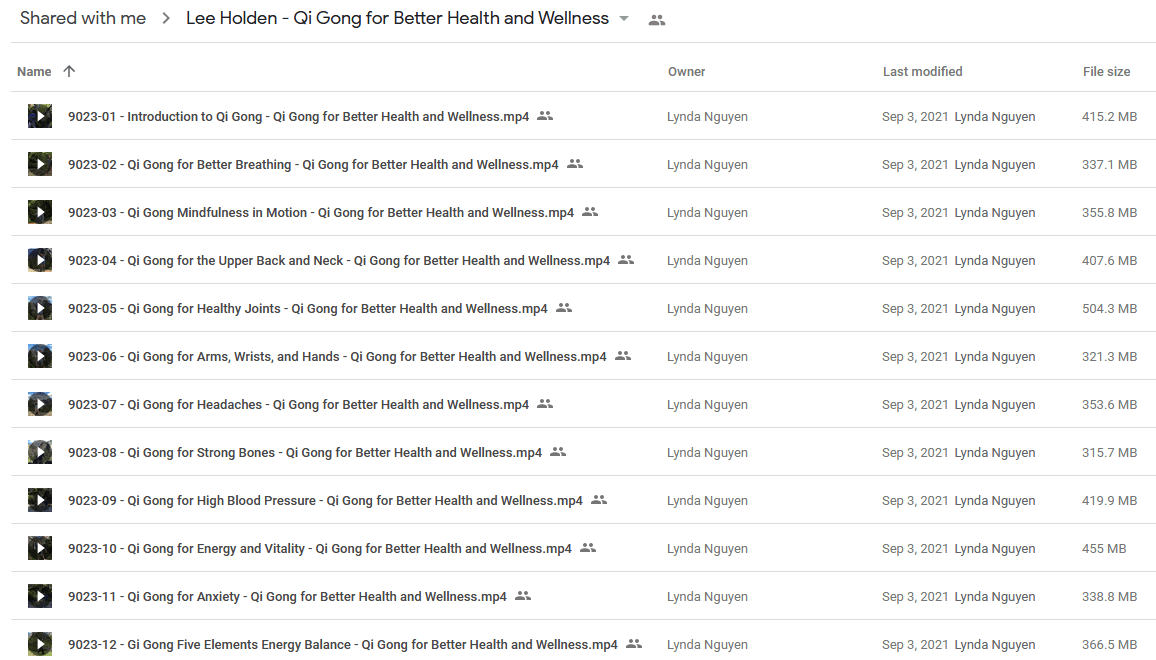Open the 9023-06 video file icon

click(40, 355)
